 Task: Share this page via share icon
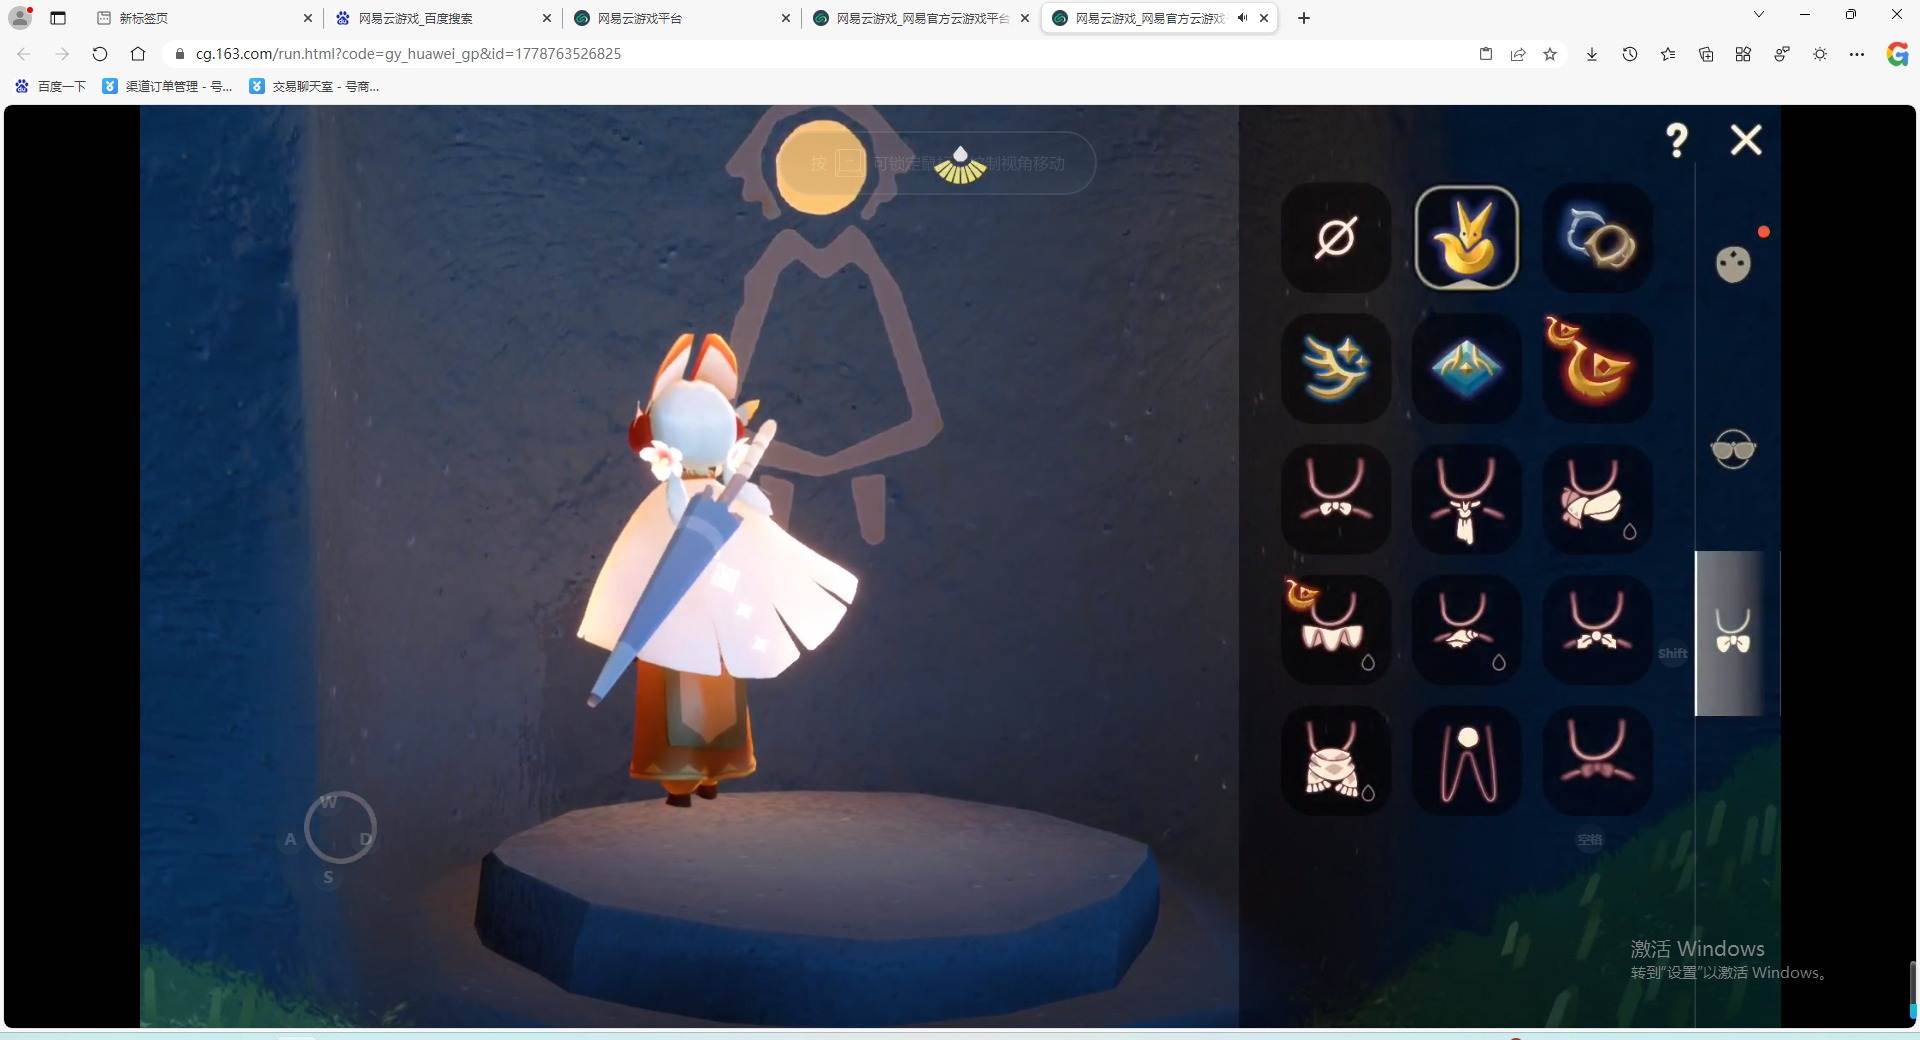(1518, 54)
